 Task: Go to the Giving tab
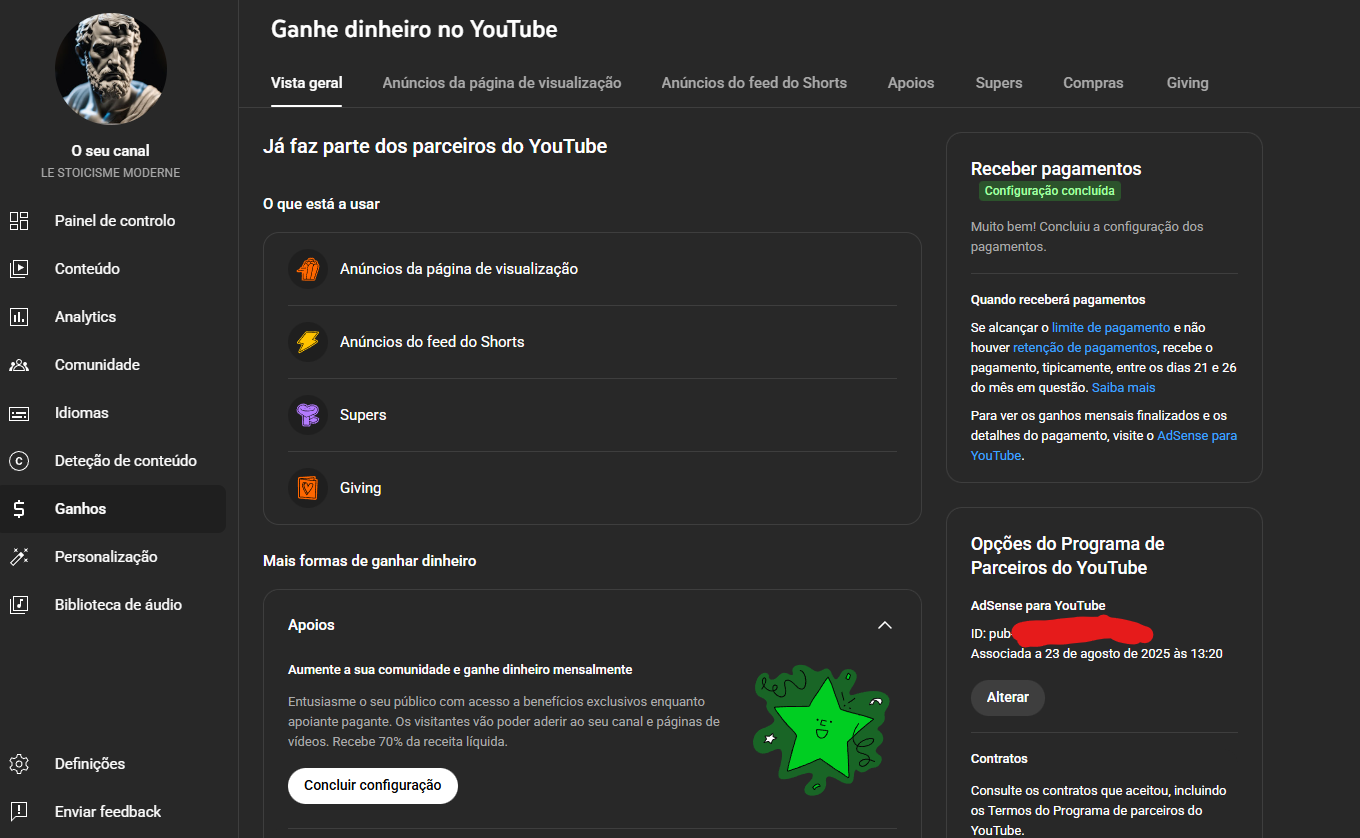[1187, 83]
